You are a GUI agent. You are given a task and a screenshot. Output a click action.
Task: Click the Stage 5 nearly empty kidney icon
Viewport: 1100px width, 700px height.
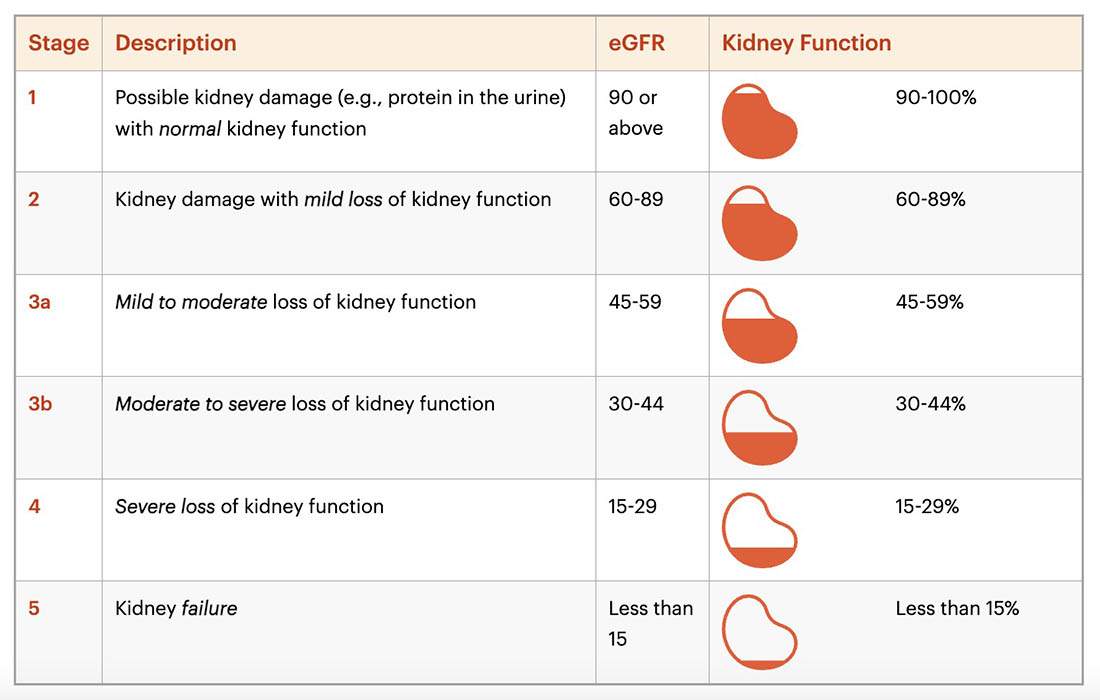point(760,632)
